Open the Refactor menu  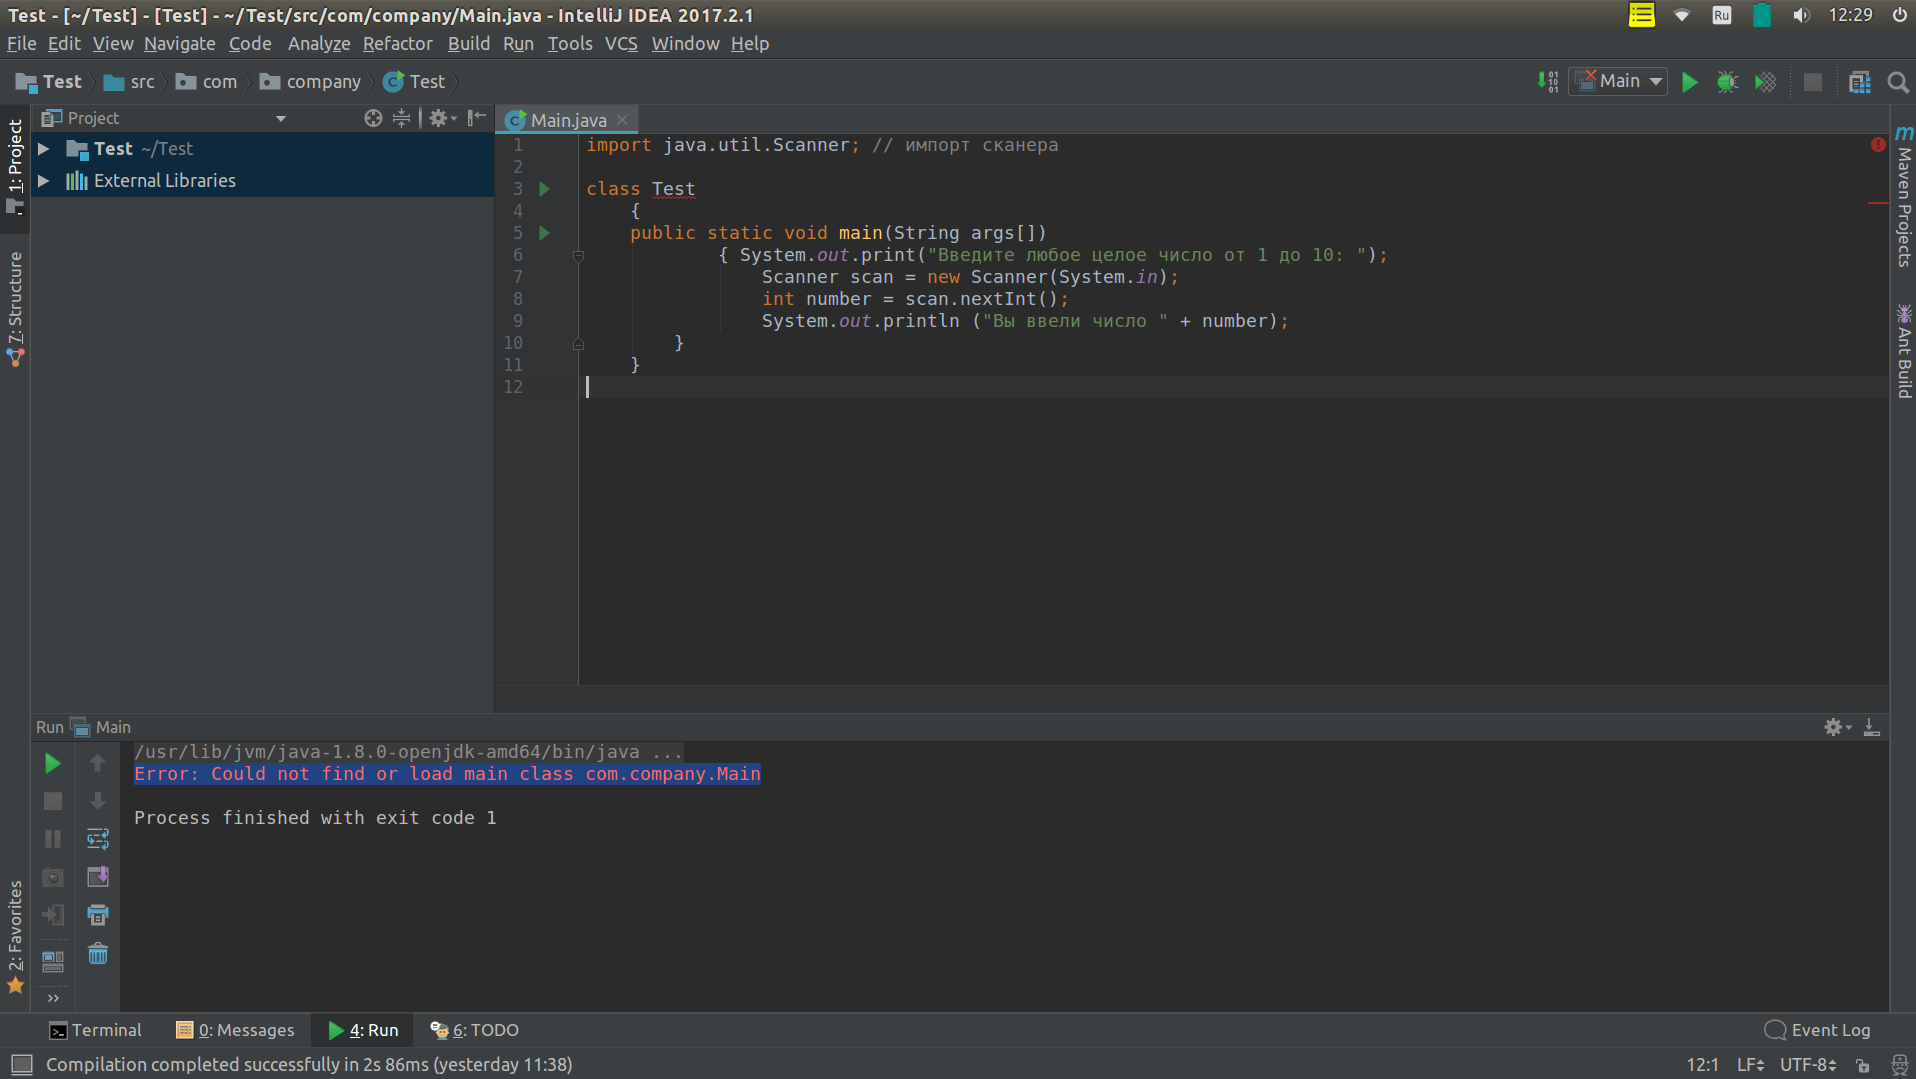click(397, 44)
